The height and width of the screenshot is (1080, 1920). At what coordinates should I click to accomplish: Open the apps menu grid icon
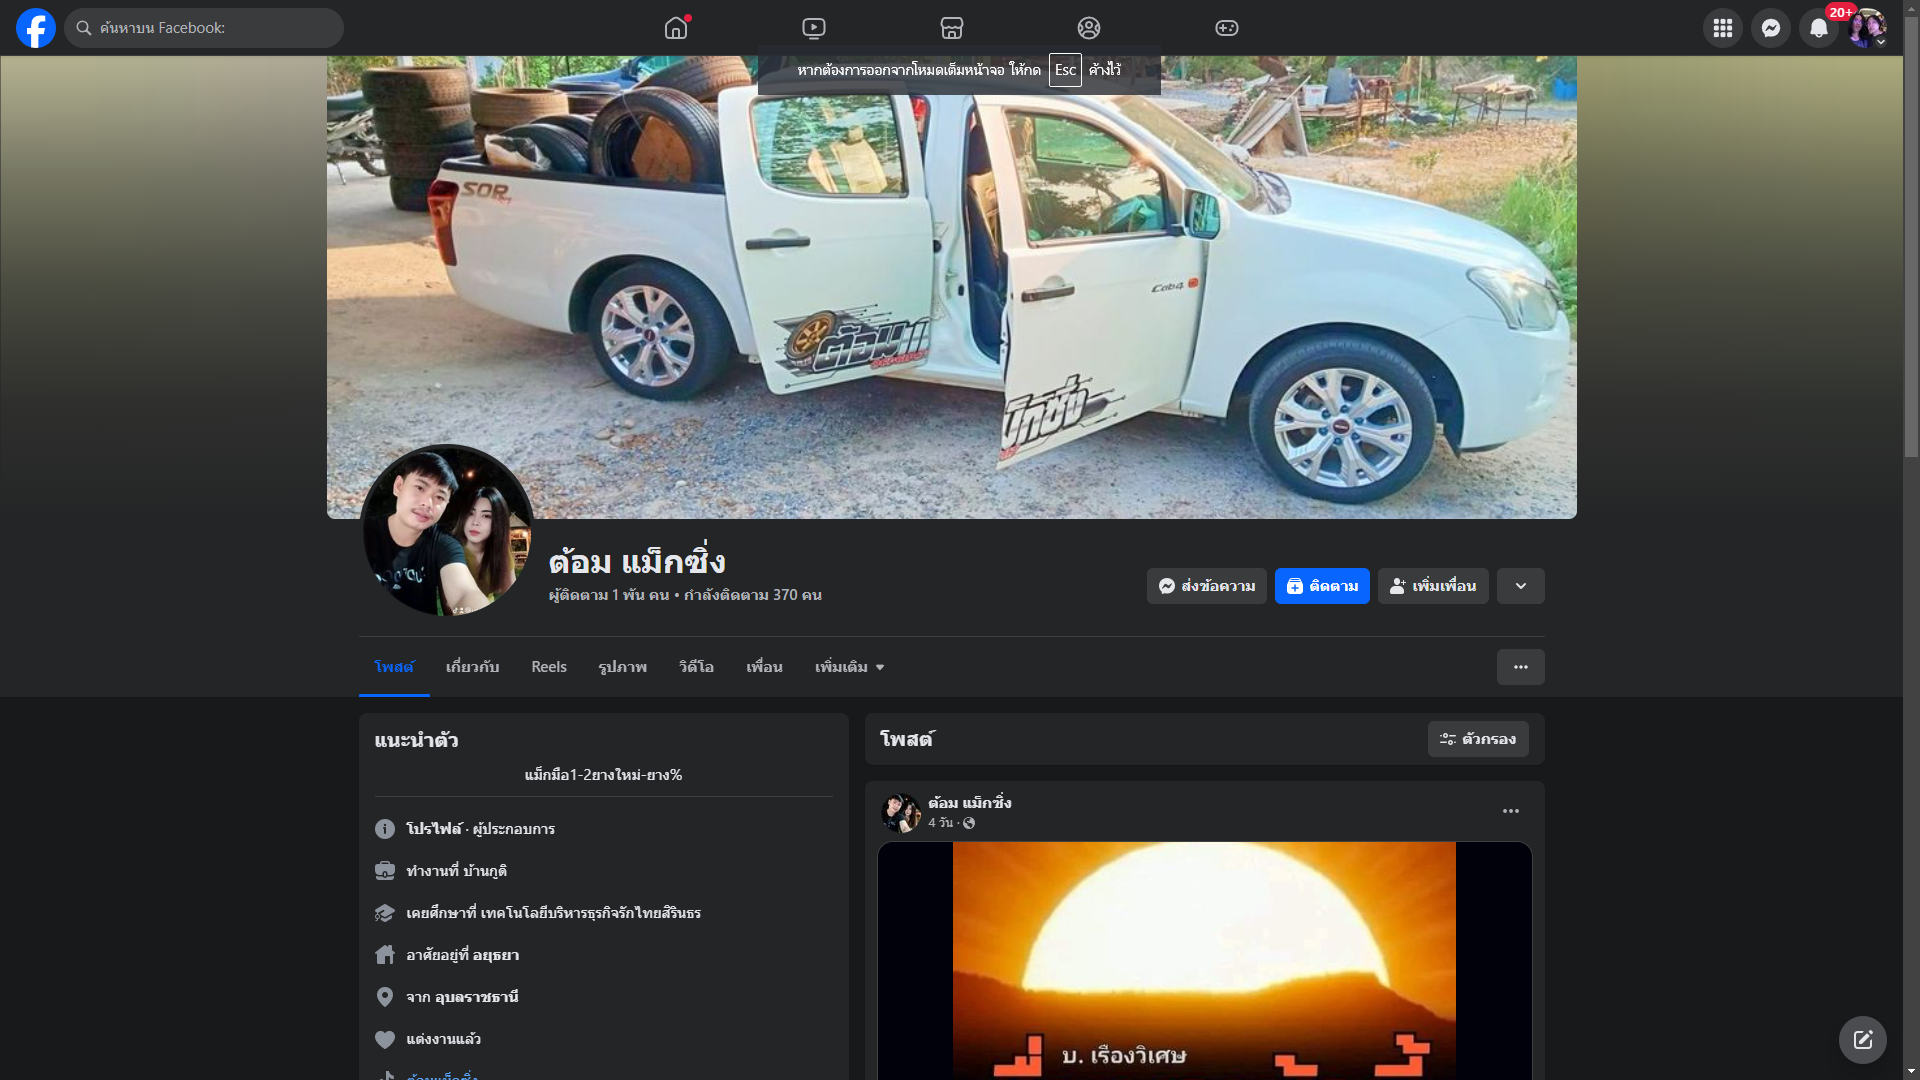[x=1722, y=28]
